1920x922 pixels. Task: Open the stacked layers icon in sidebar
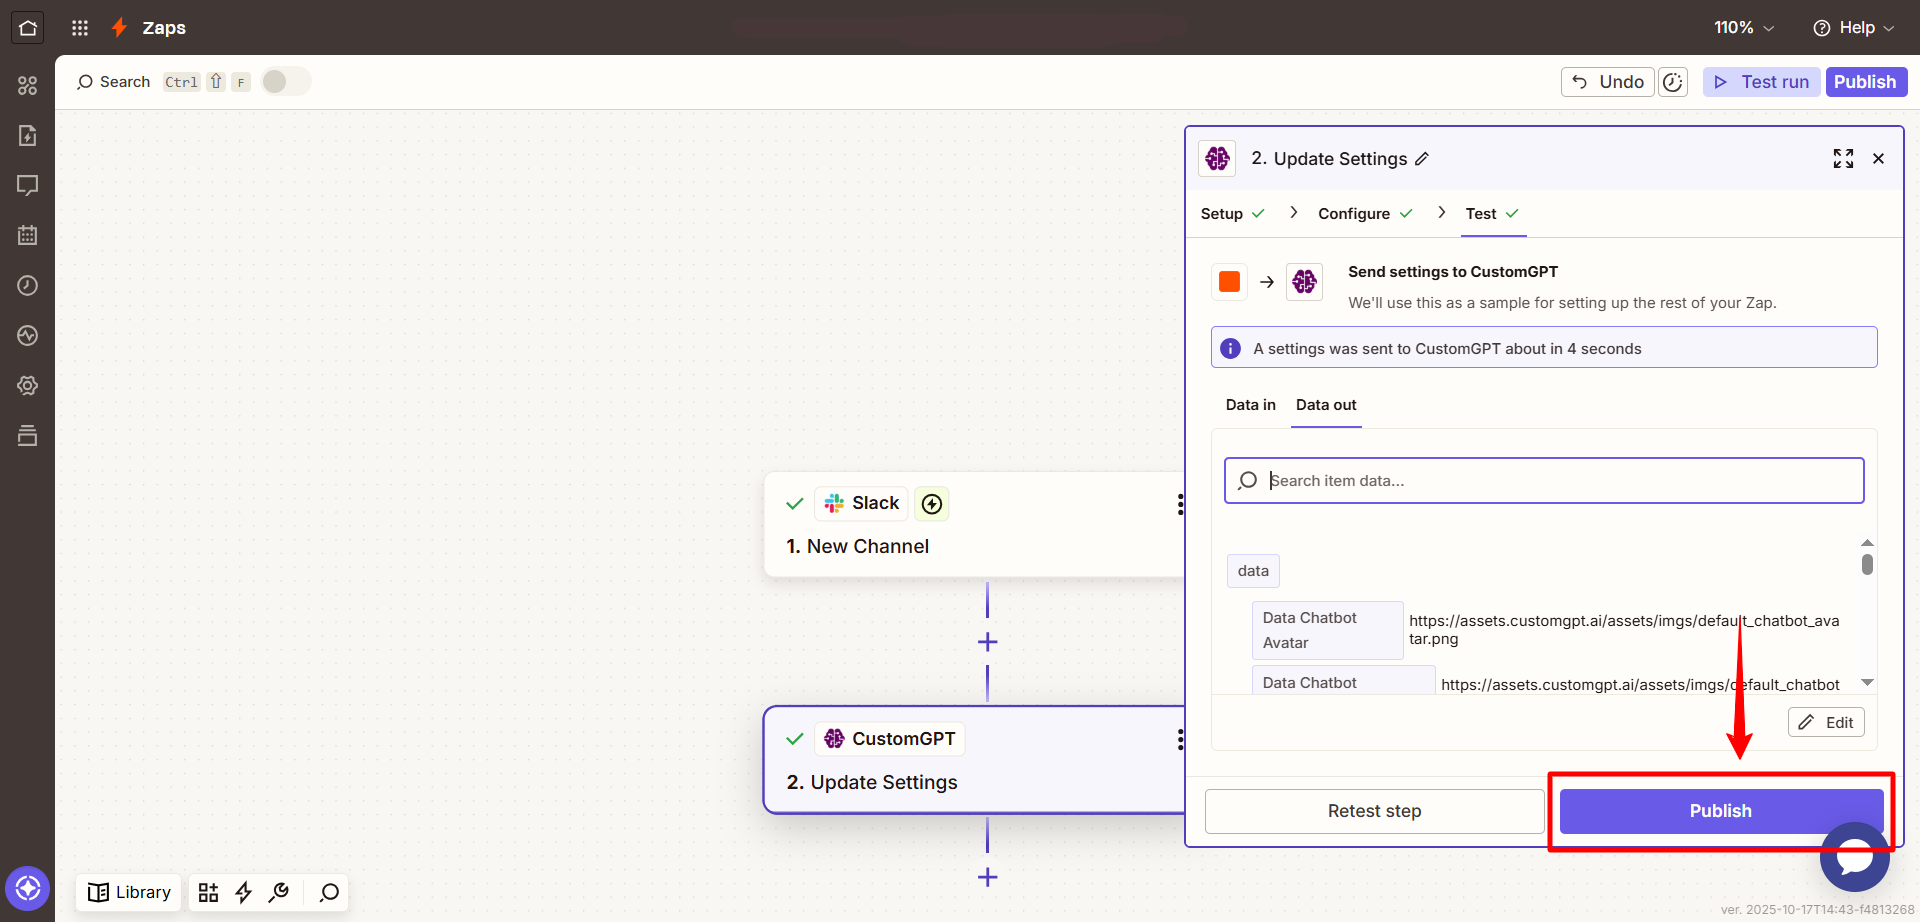coord(28,436)
